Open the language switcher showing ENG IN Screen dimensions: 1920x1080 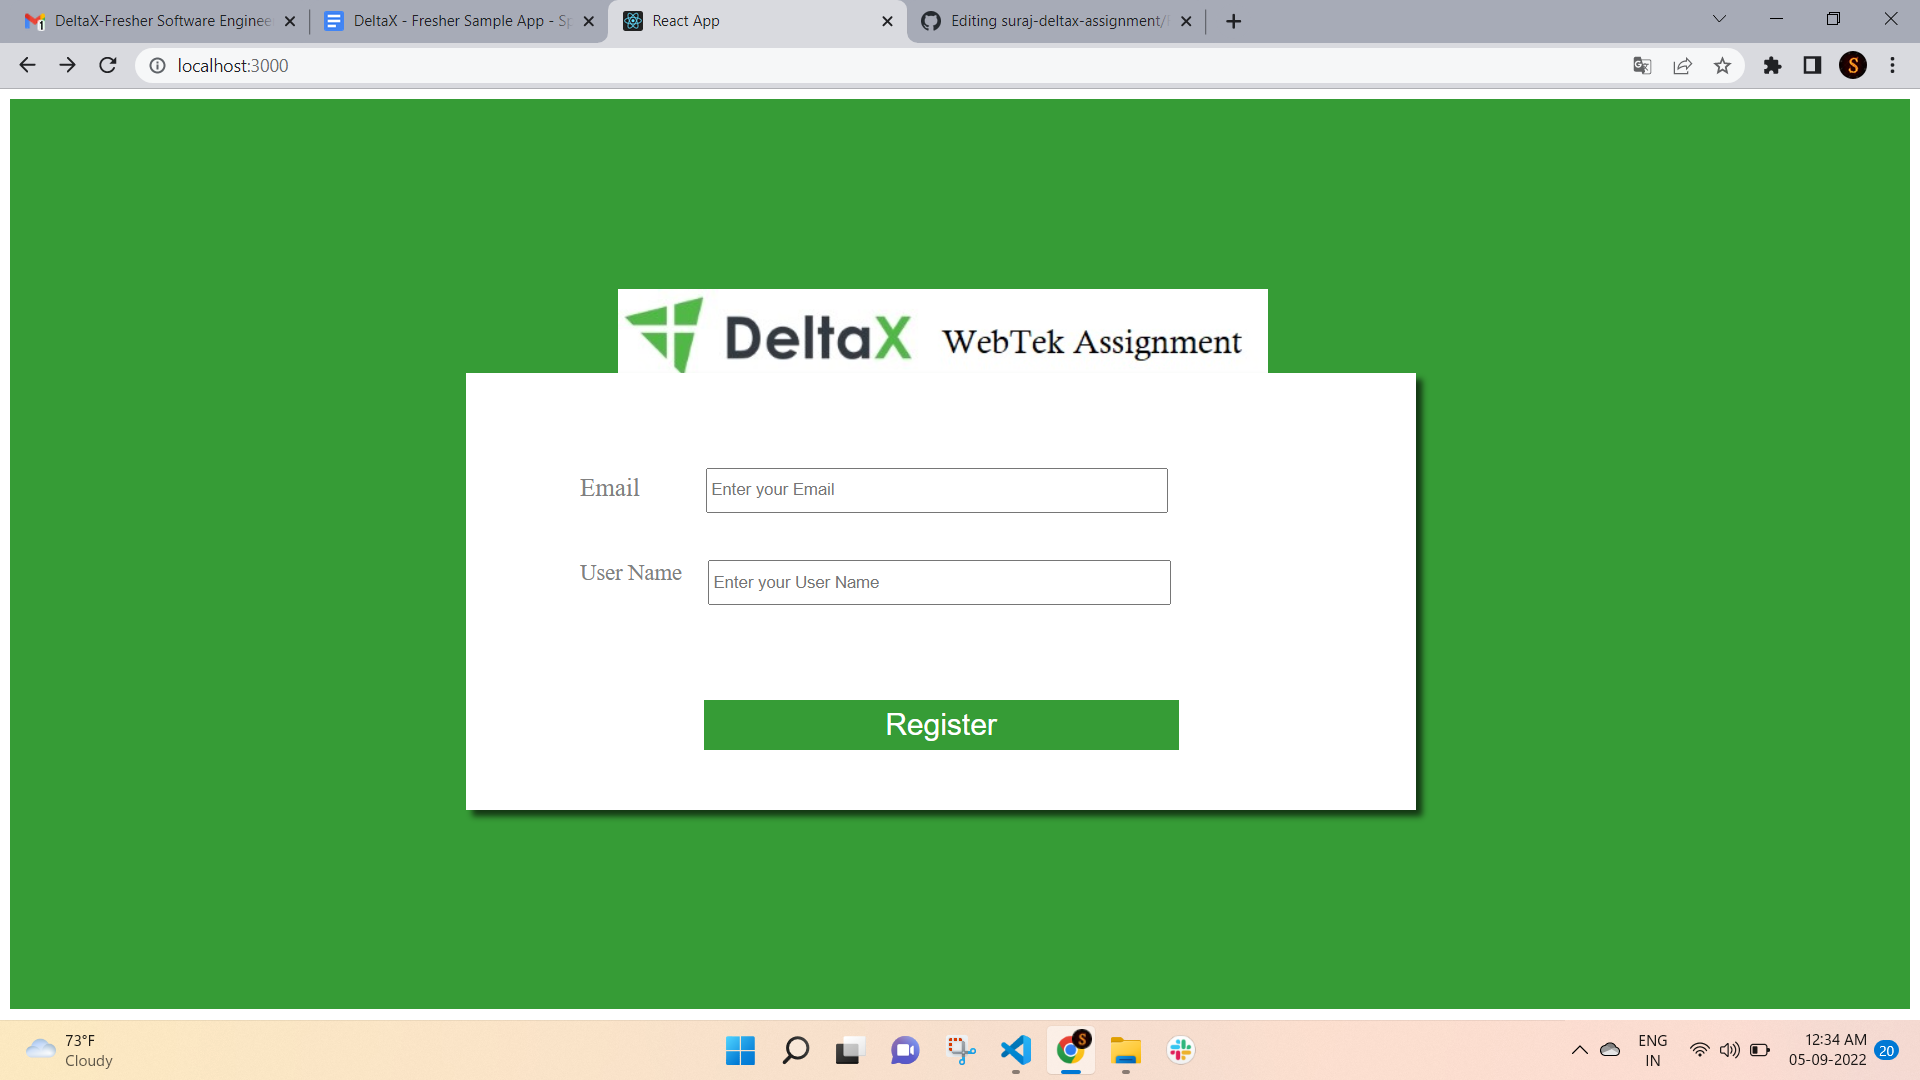1652,1050
